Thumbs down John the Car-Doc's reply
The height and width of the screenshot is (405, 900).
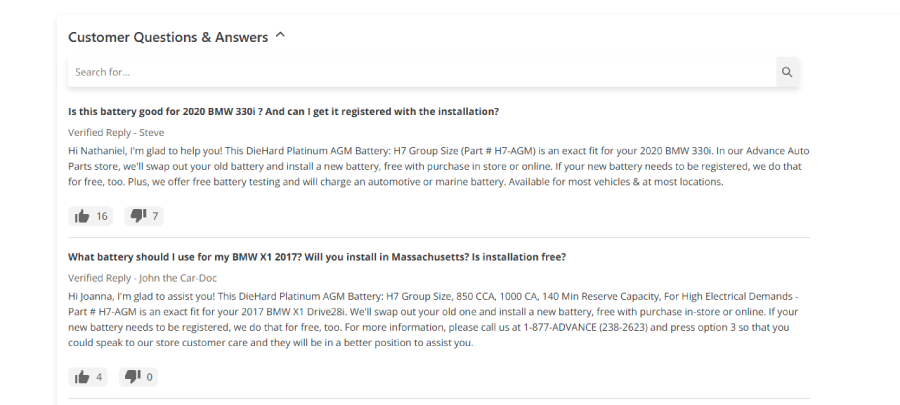click(x=133, y=377)
